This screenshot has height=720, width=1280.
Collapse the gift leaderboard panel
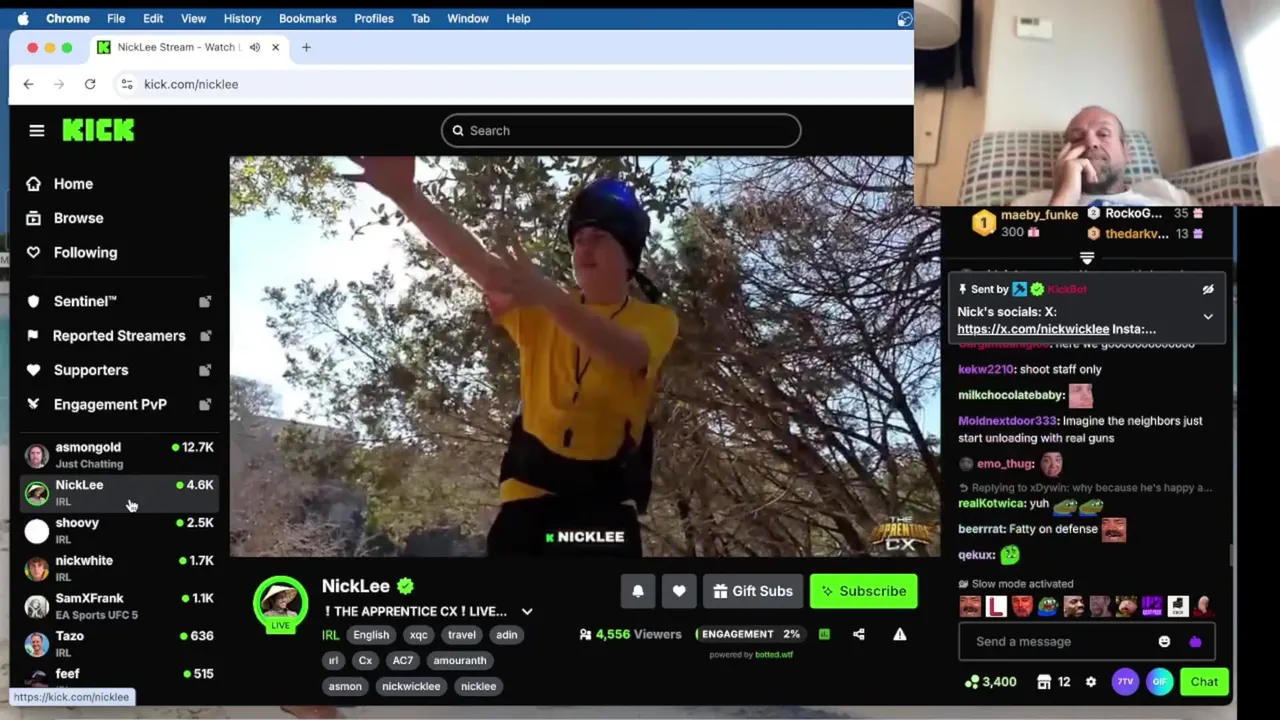pyautogui.click(x=1087, y=258)
